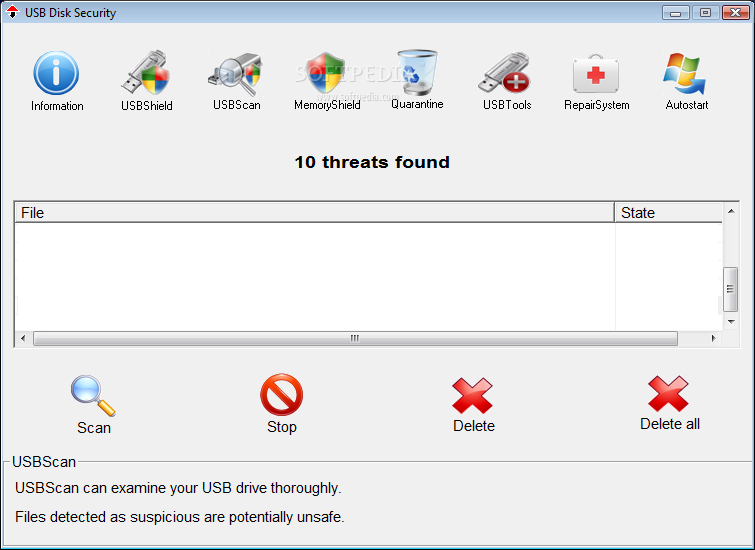Click the vertical scrollbar down arrow
This screenshot has width=755, height=550.
[x=731, y=322]
